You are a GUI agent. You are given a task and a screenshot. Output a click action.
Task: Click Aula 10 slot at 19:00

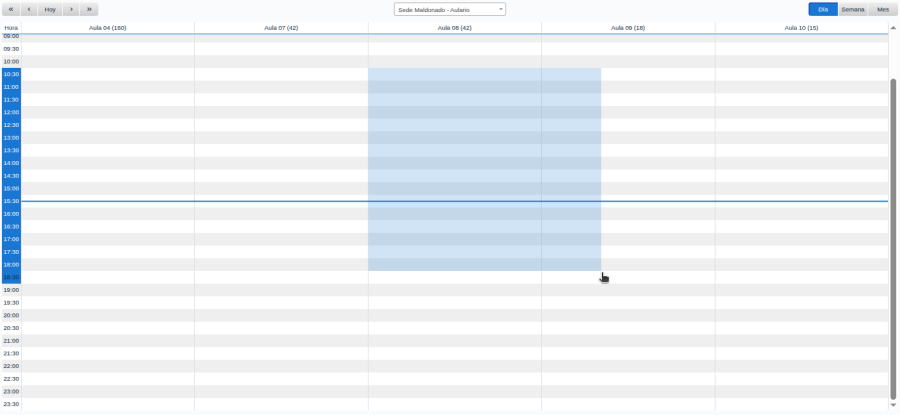click(801, 290)
